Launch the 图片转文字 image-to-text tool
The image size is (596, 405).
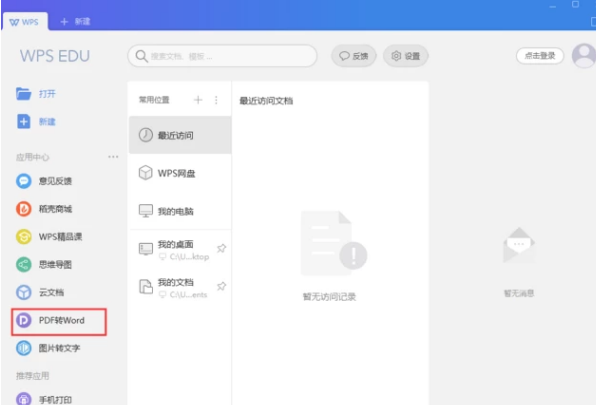pos(48,348)
